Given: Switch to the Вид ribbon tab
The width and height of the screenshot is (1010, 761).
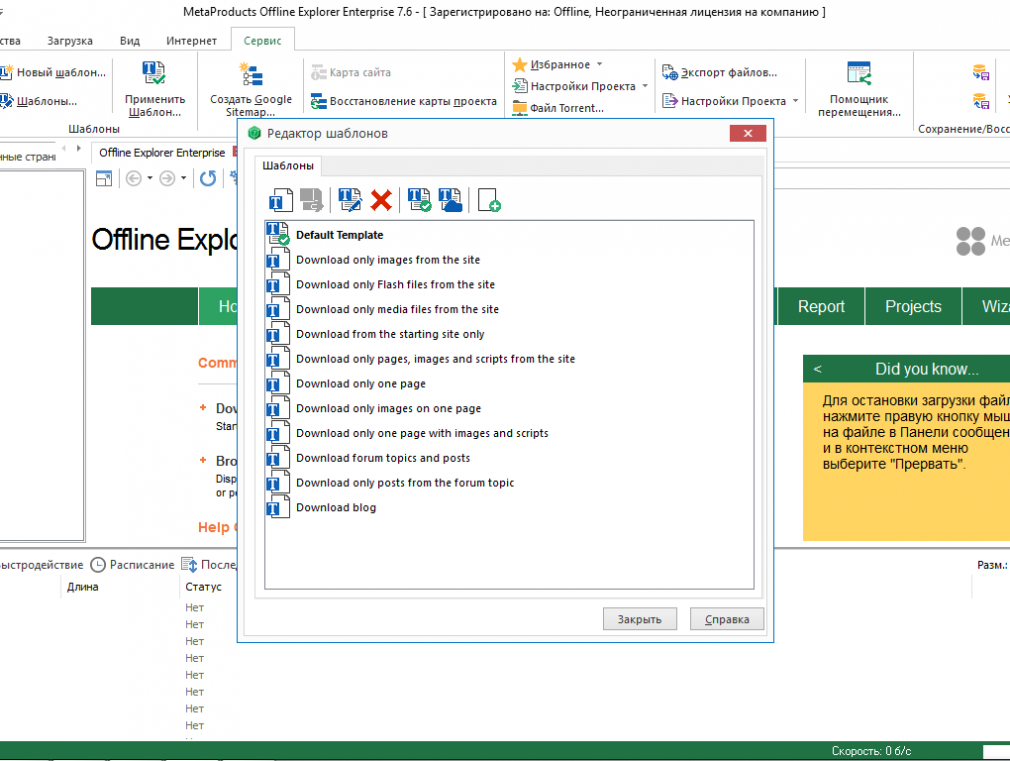Looking at the screenshot, I should pyautogui.click(x=129, y=41).
